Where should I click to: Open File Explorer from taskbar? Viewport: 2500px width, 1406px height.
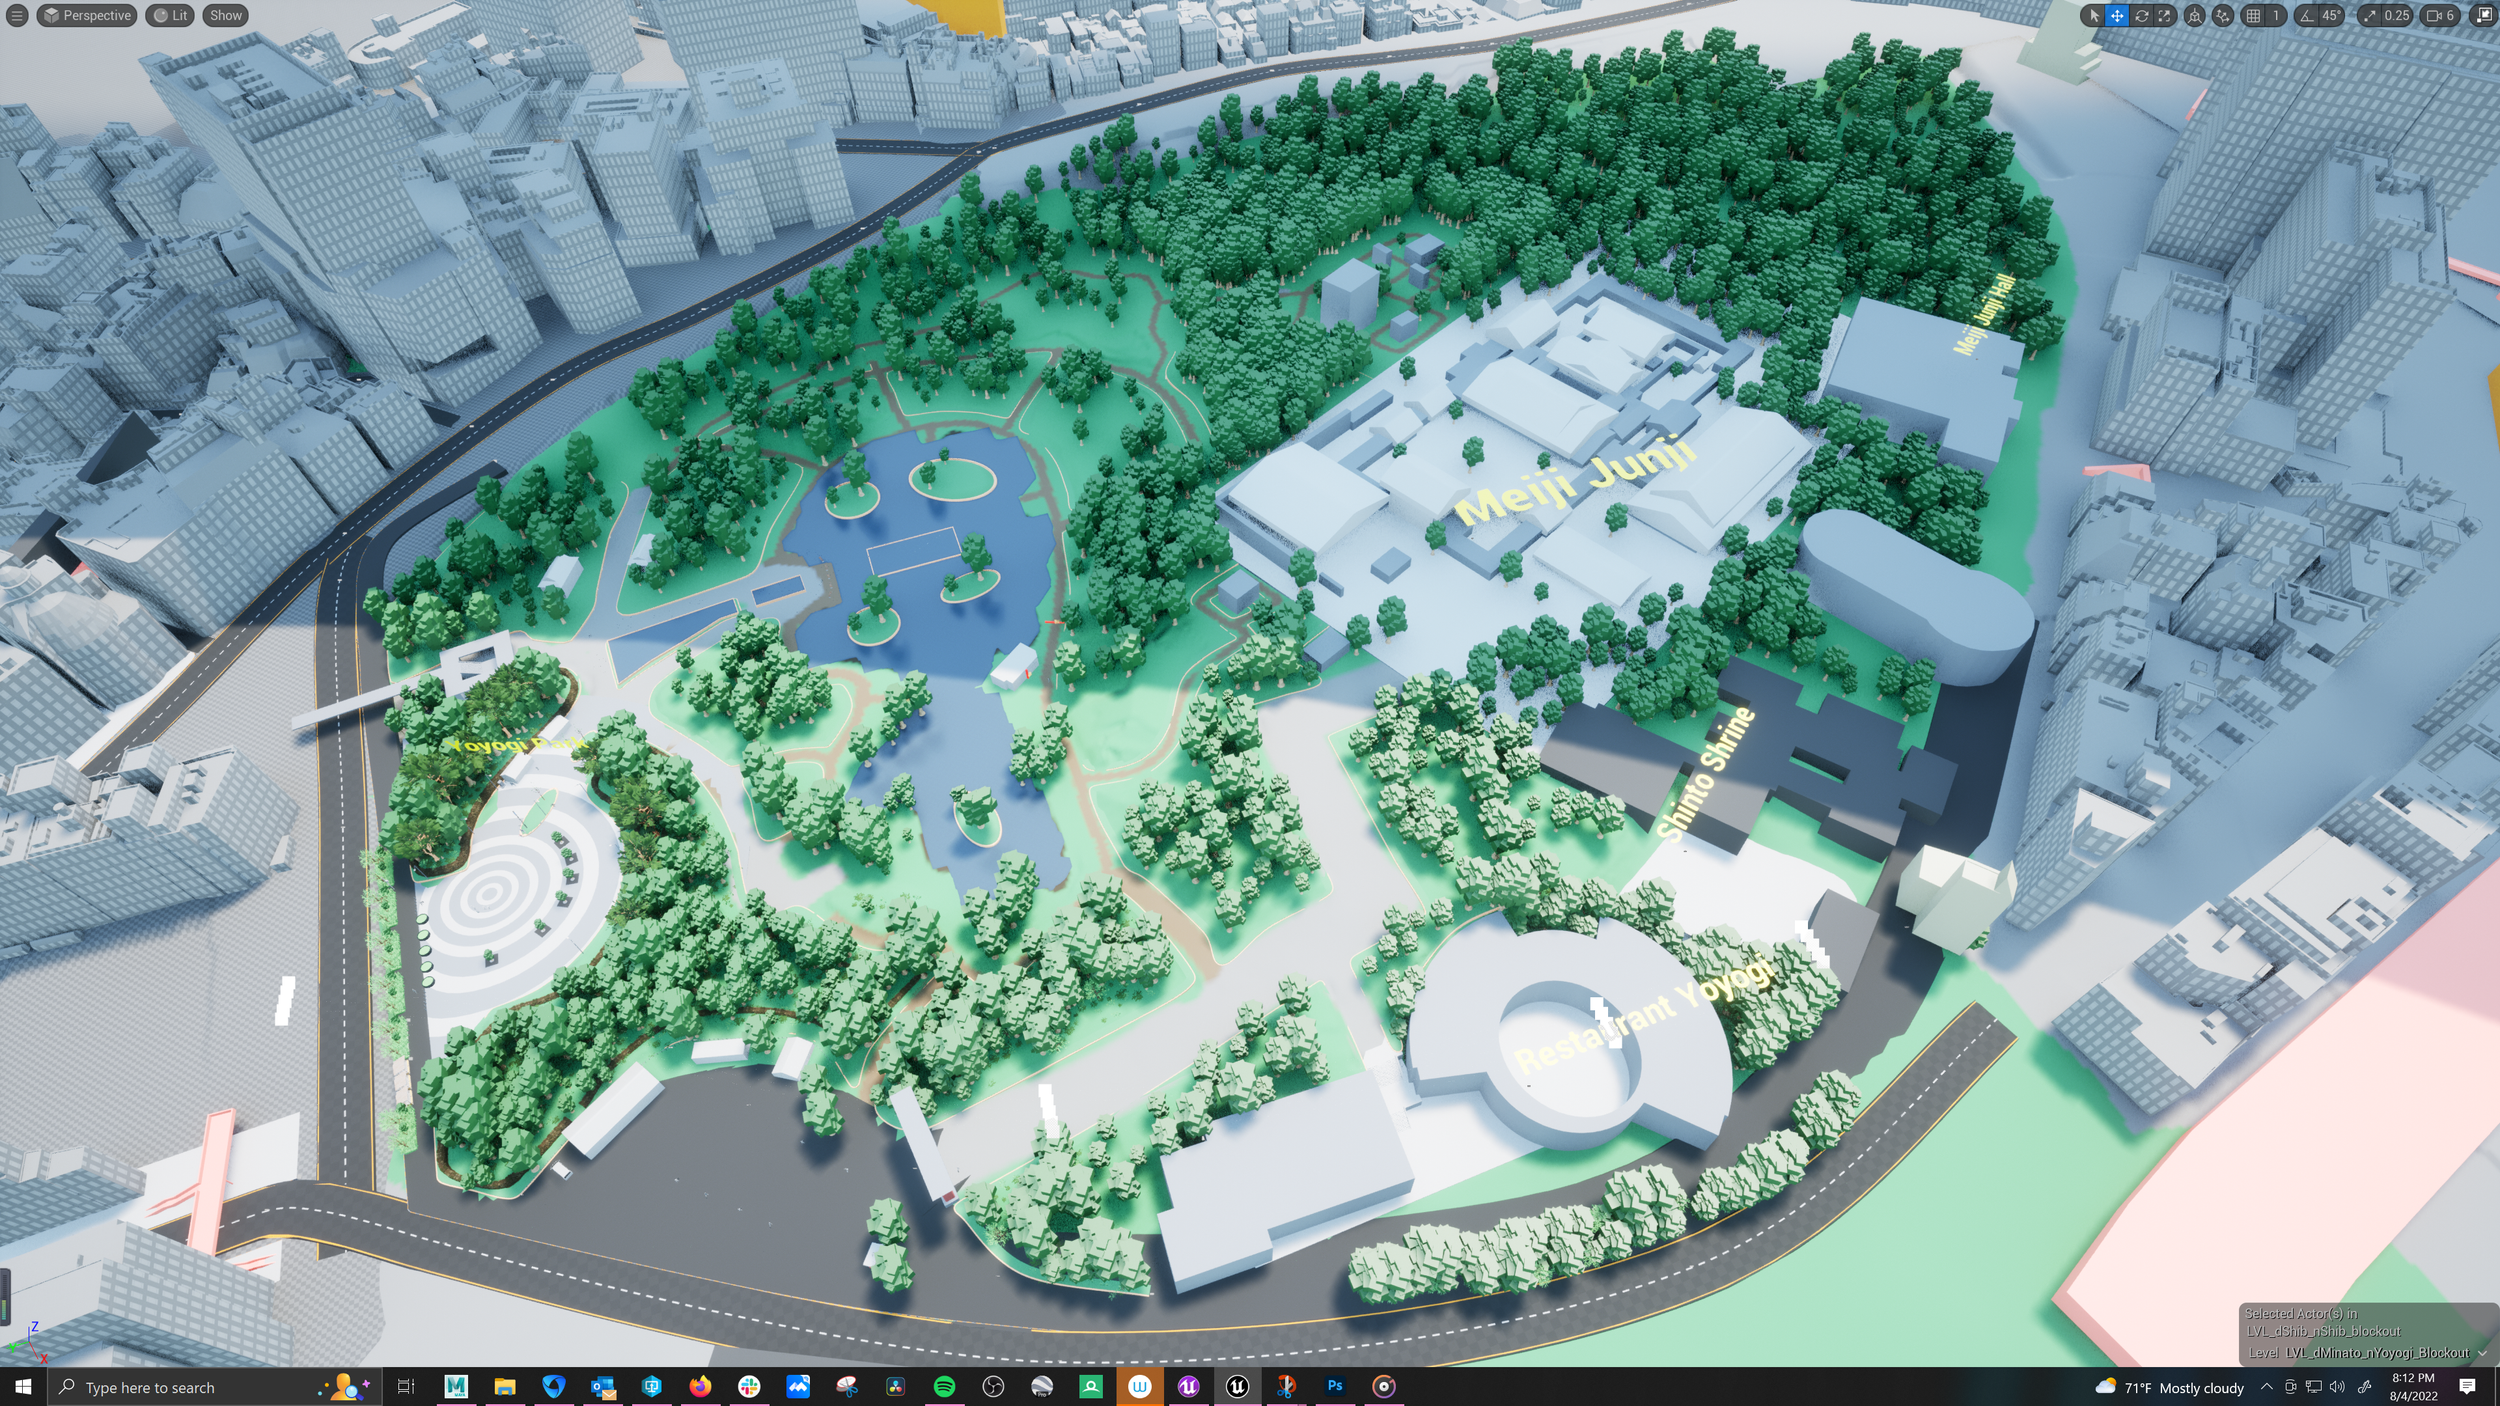(x=505, y=1387)
